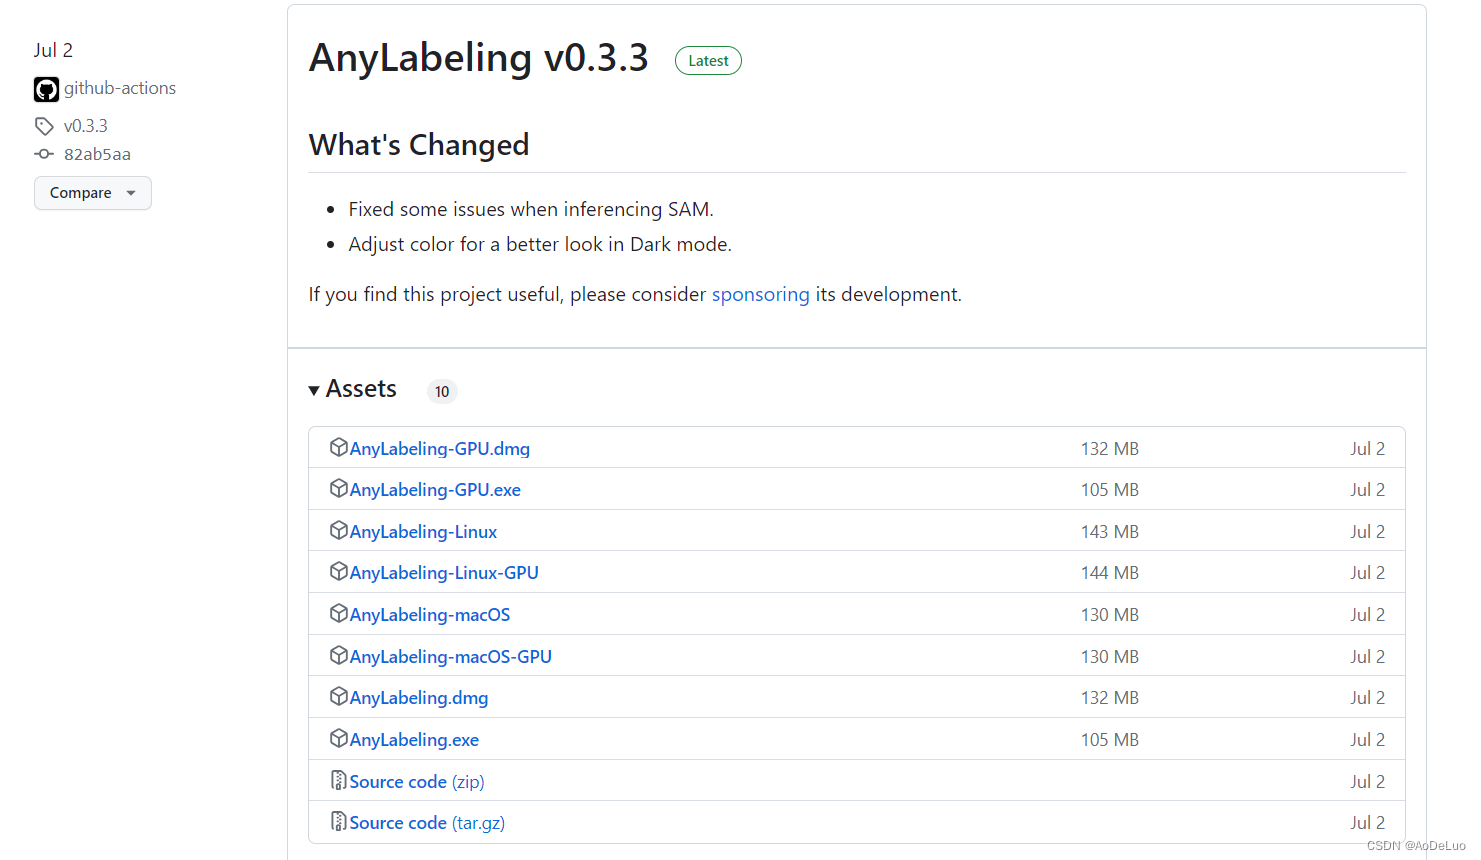Download the AnyLabeling-Linux asset
The image size is (1481, 860).
pyautogui.click(x=423, y=532)
